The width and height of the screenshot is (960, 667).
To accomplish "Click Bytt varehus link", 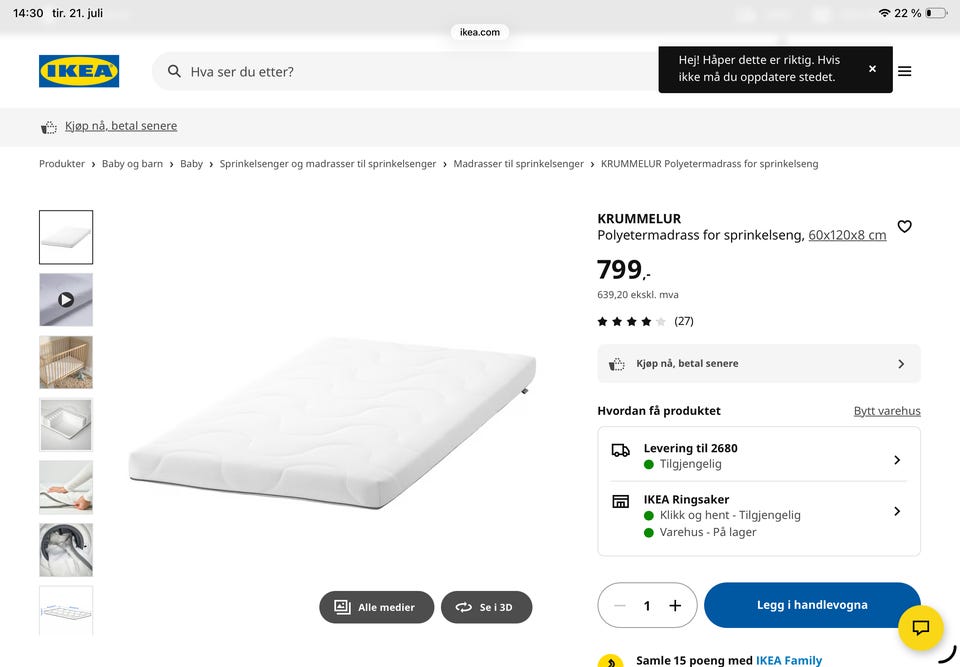I will (887, 411).
